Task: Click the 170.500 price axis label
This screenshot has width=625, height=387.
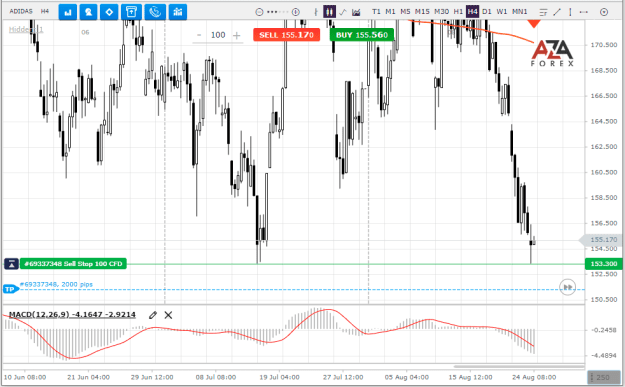Action: click(604, 45)
